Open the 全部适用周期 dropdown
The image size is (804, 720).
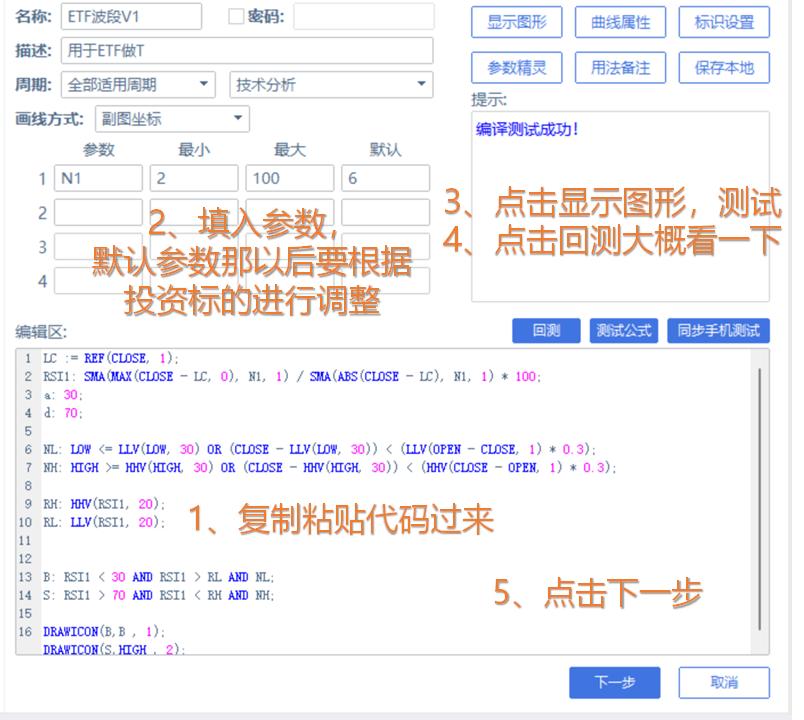pos(137,84)
